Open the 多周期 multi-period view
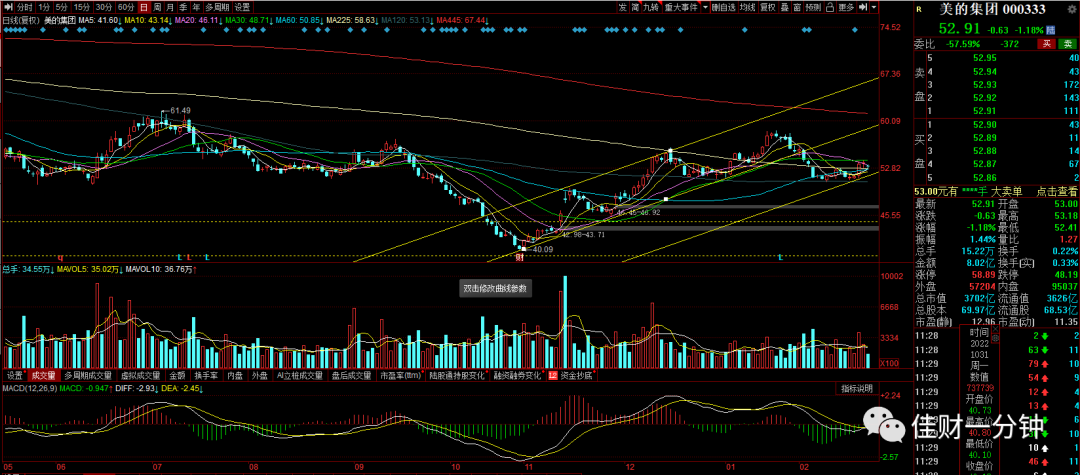The height and width of the screenshot is (475, 1080). pyautogui.click(x=218, y=7)
